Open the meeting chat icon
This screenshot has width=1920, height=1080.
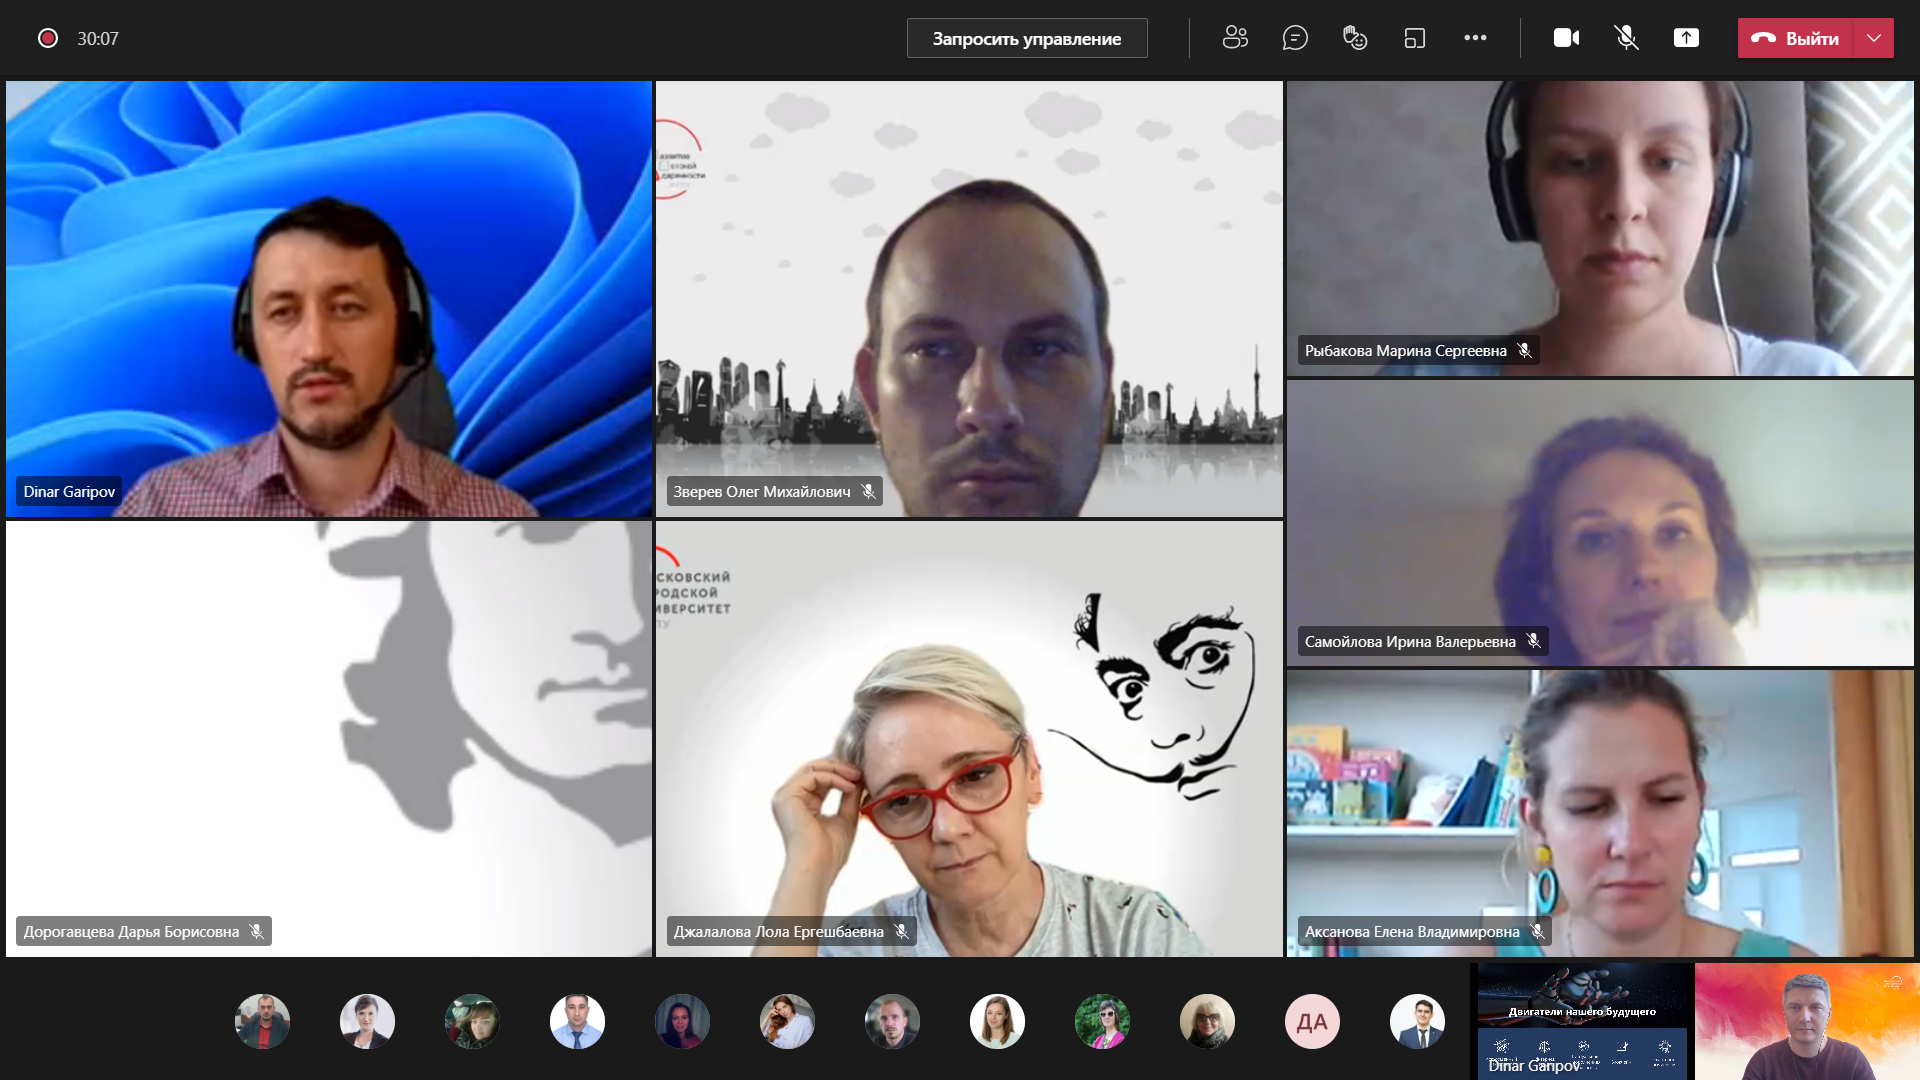[x=1295, y=38]
